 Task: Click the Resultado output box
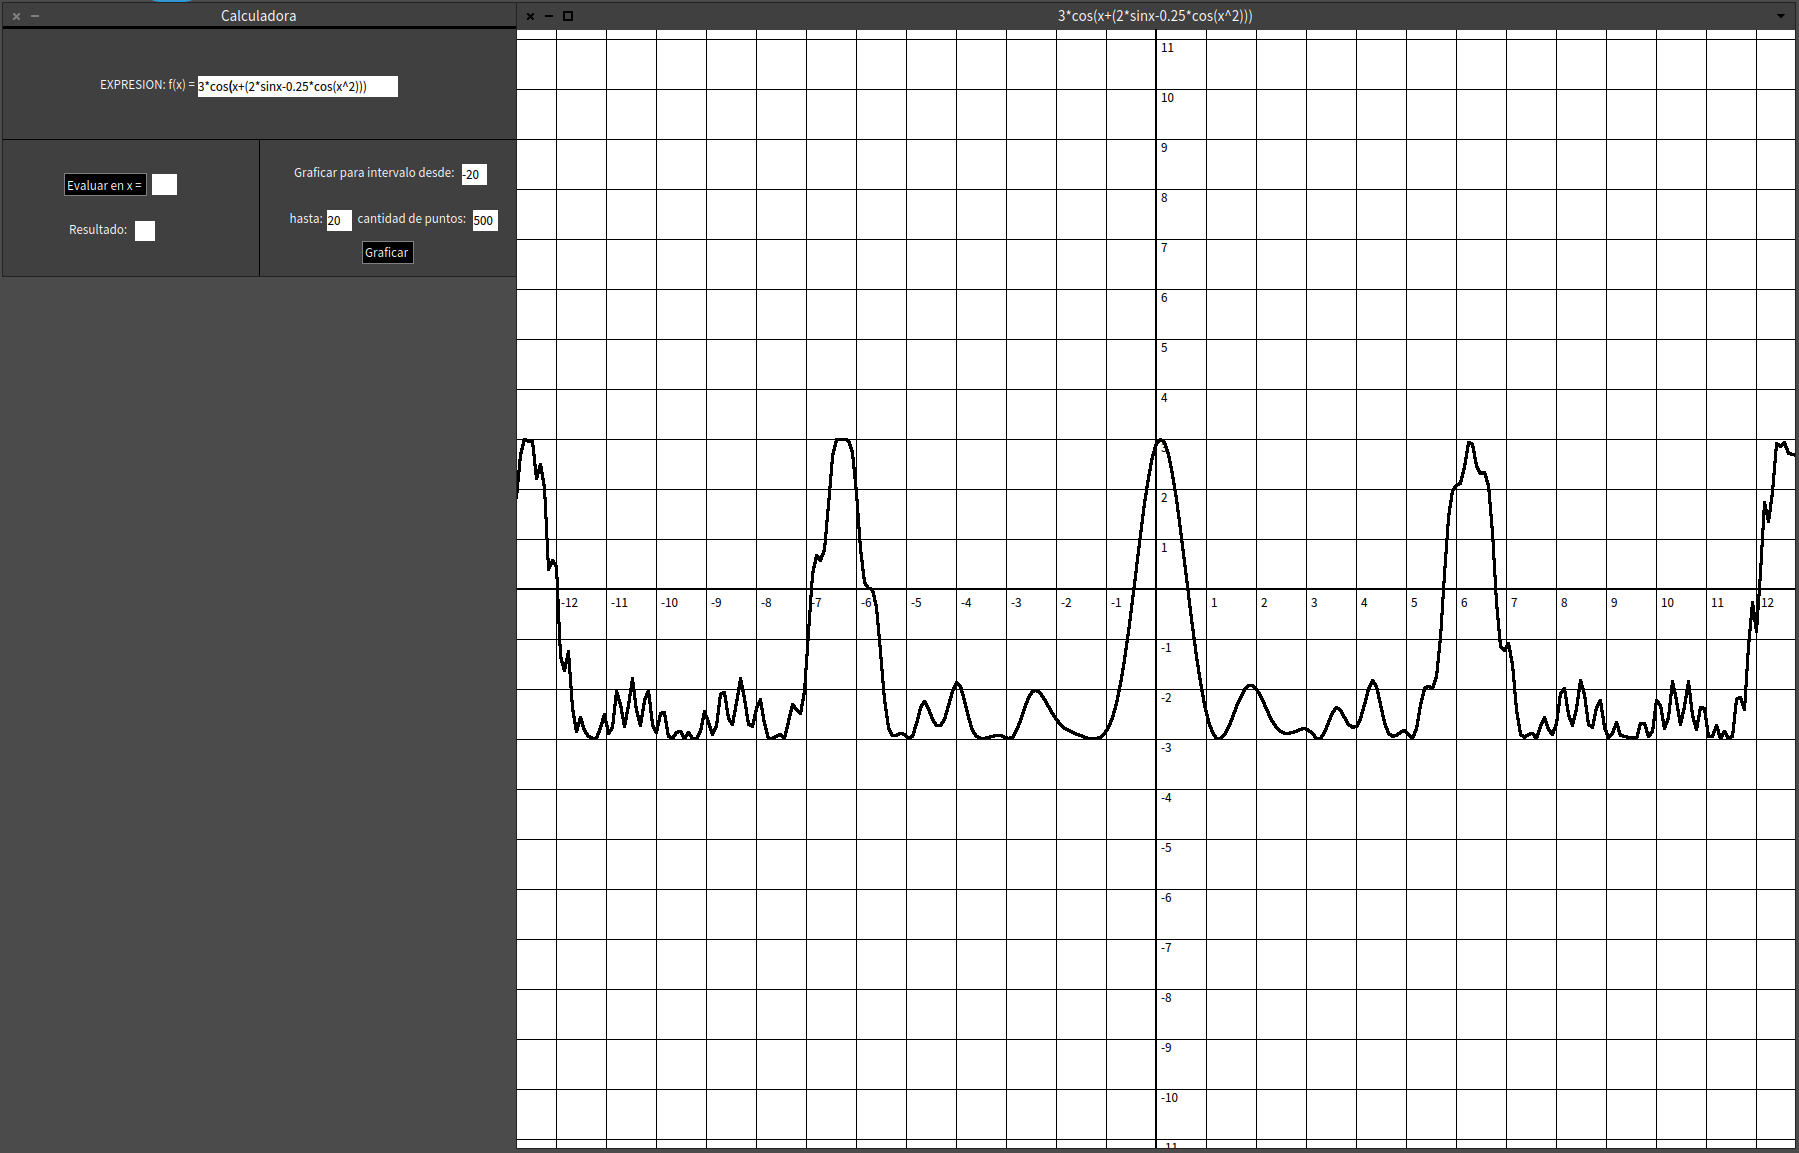145,230
